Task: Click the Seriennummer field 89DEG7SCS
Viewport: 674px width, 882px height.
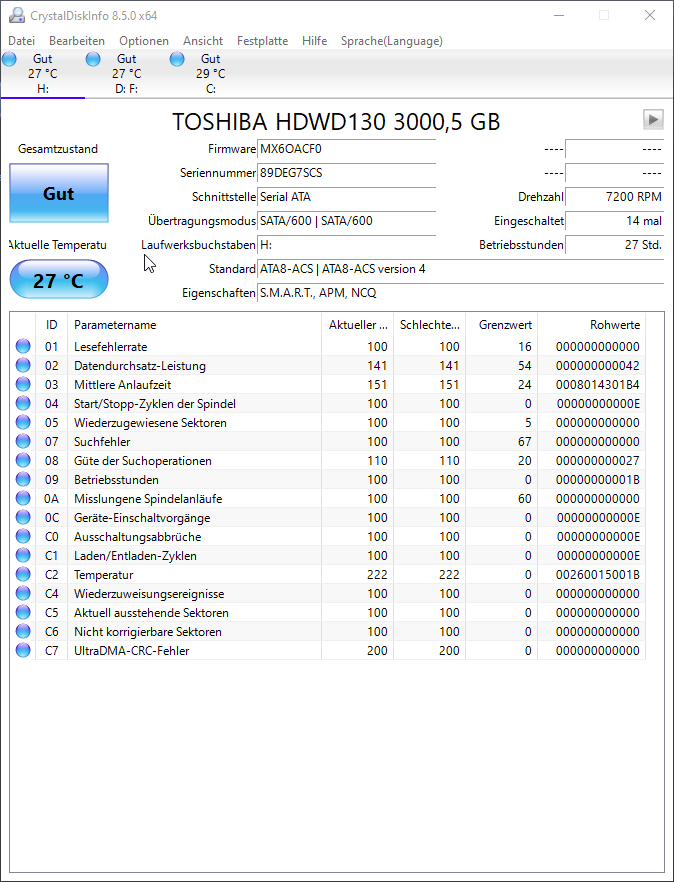Action: coord(347,173)
